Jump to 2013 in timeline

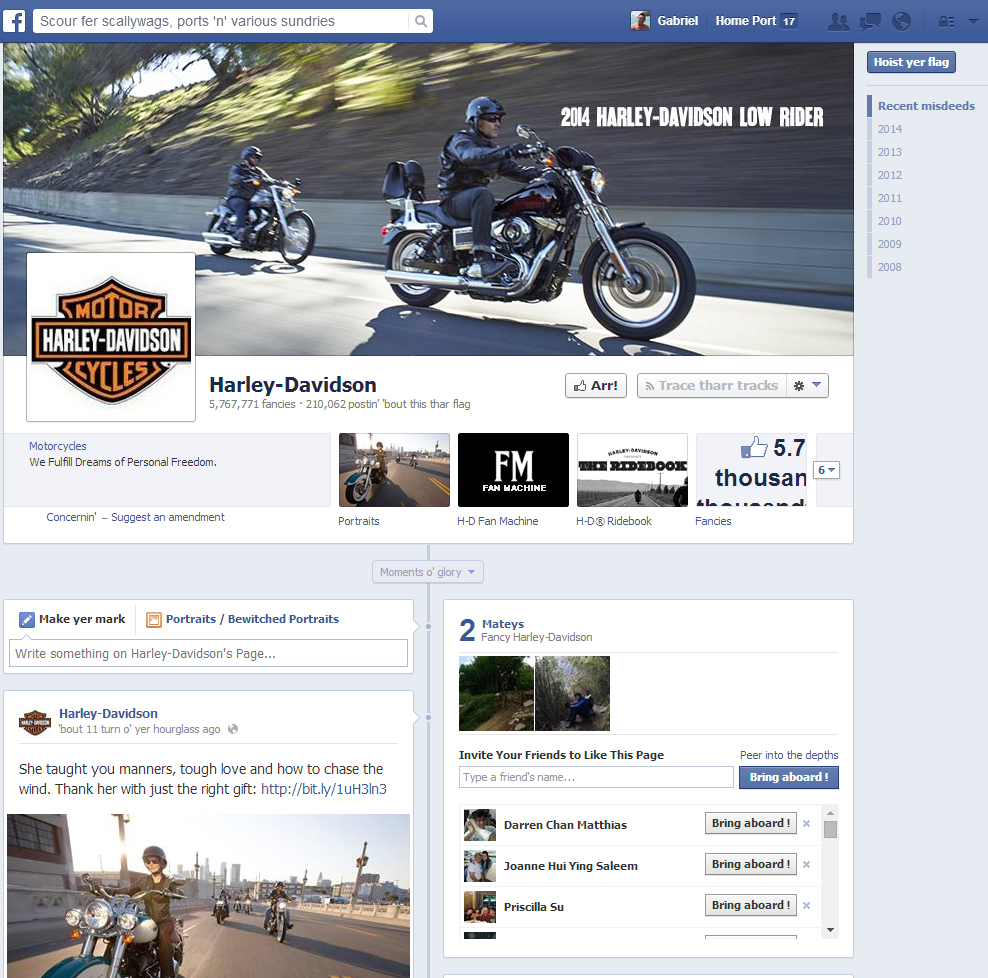[890, 152]
